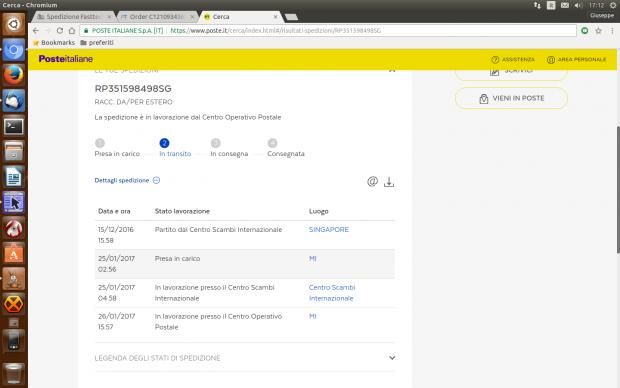Click Partito dal Centro Scambi Internazionale cell

218,229
